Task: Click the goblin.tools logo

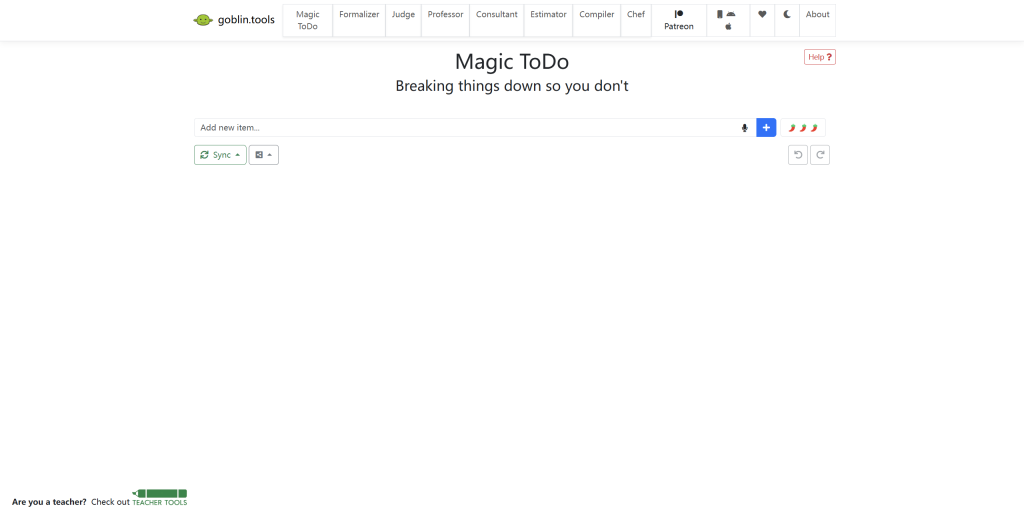Action: click(234, 20)
